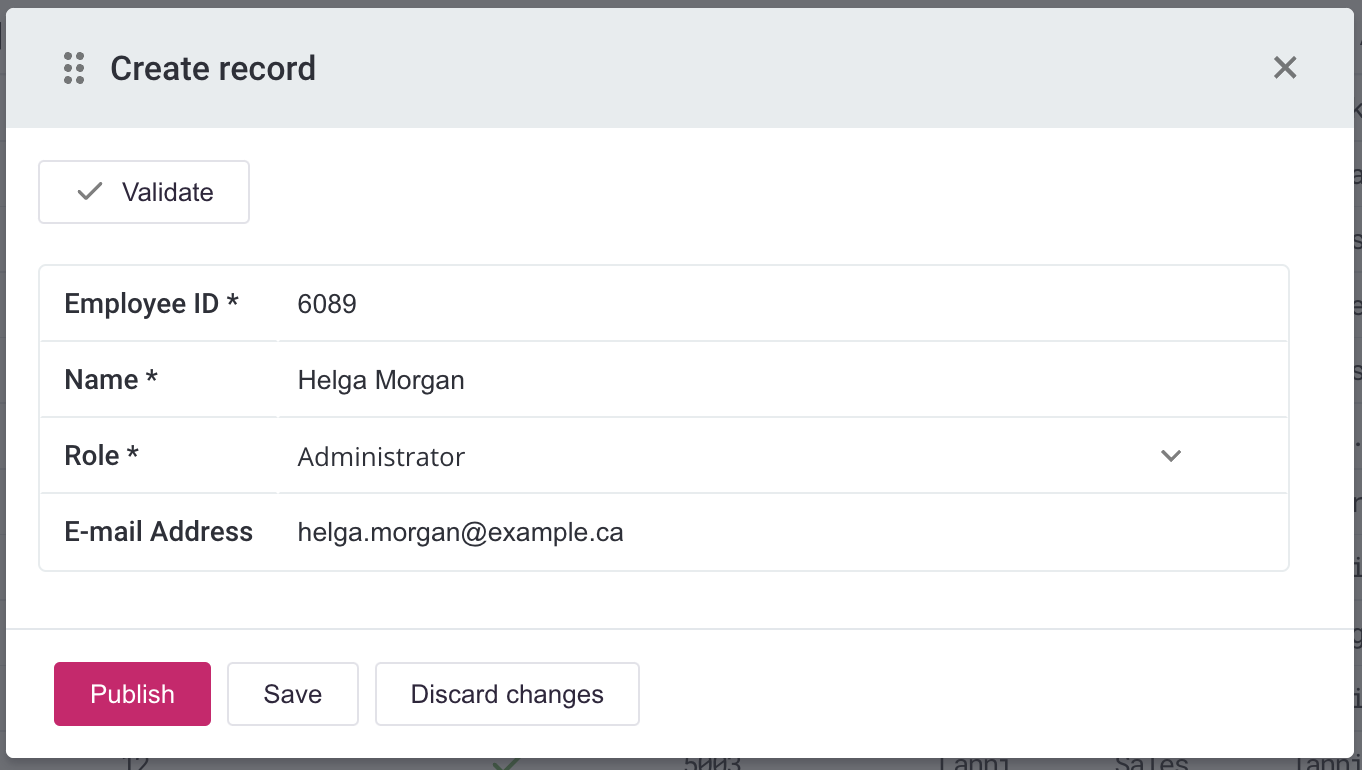Click the checkmark icon inside Validate
Viewport: 1362px width, 770px height.
[x=90, y=191]
